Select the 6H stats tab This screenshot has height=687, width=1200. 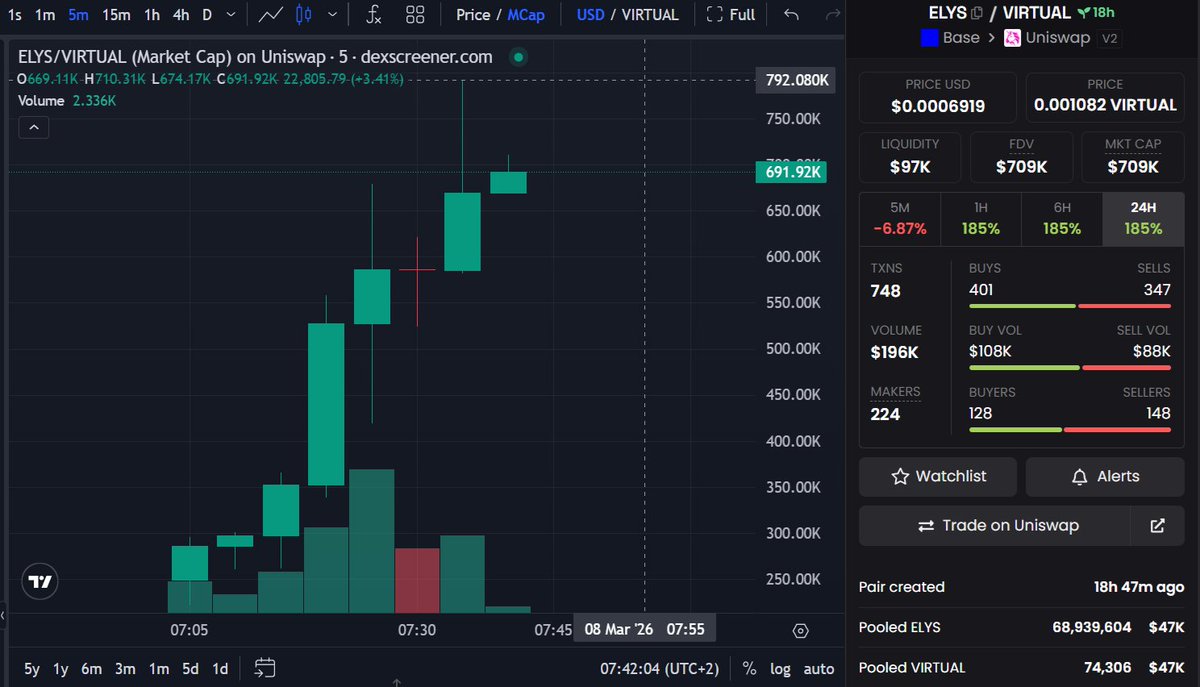pos(1062,218)
